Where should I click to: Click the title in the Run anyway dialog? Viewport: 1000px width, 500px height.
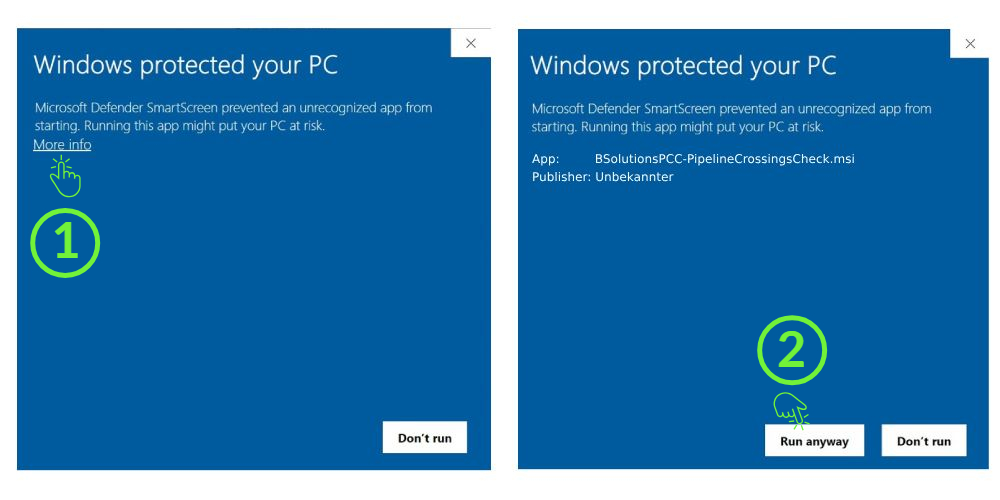pyautogui.click(x=683, y=66)
